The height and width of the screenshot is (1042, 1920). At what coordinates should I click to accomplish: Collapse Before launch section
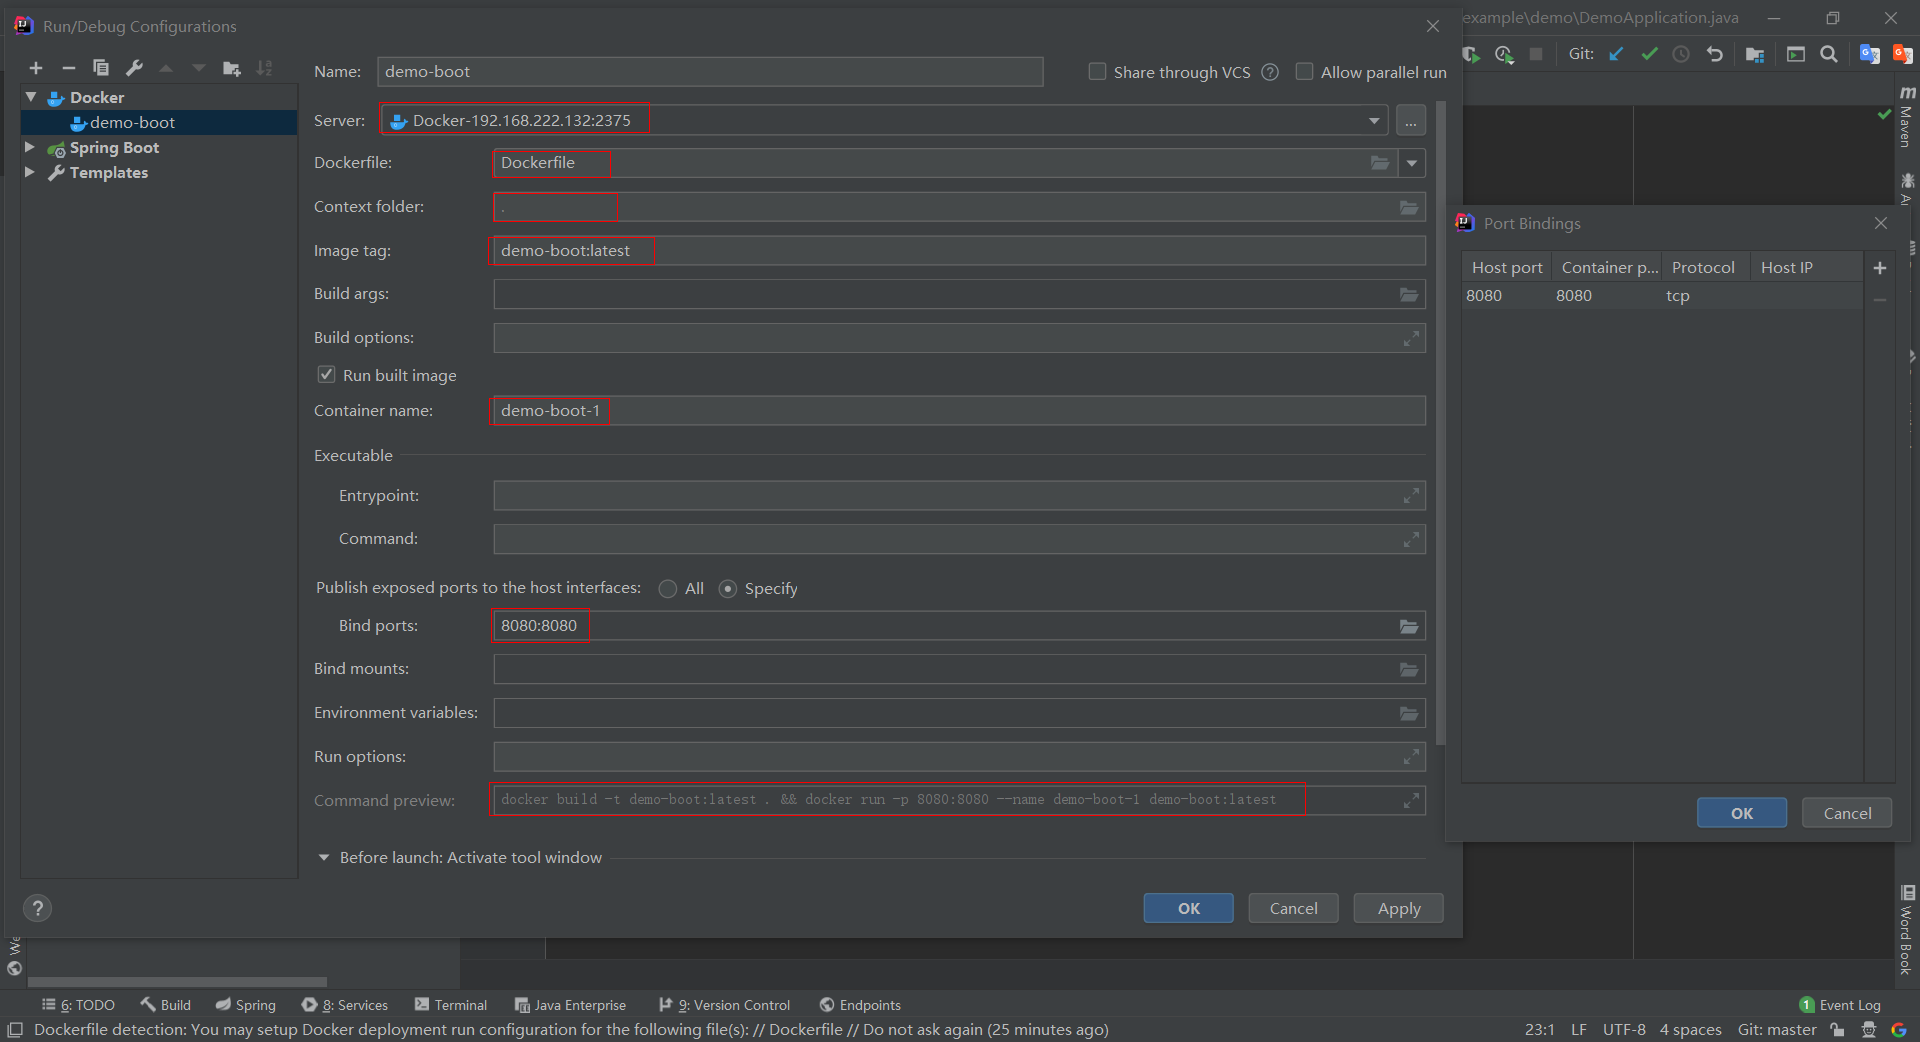[x=324, y=858]
